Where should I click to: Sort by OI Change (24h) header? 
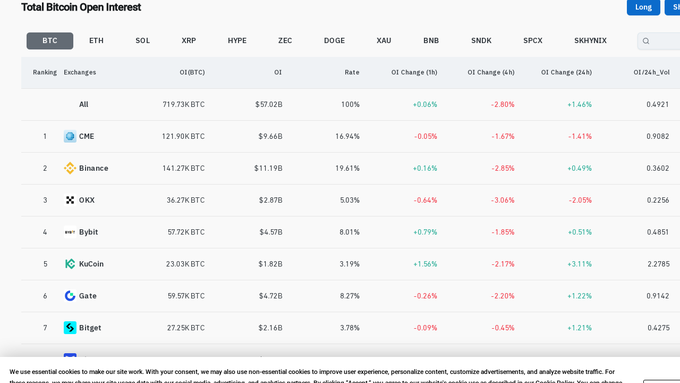pos(566,72)
